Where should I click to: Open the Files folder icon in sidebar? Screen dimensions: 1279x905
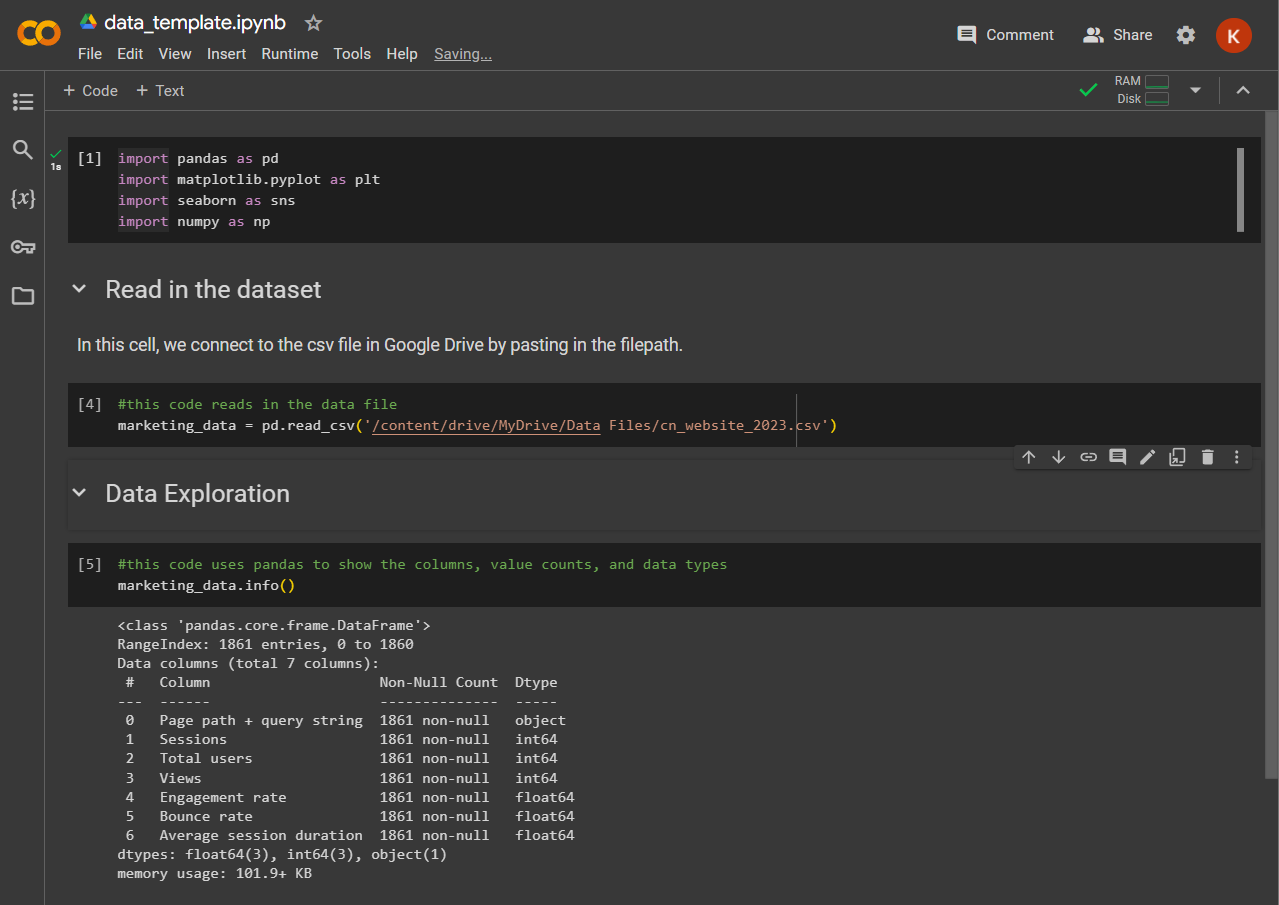click(22, 296)
